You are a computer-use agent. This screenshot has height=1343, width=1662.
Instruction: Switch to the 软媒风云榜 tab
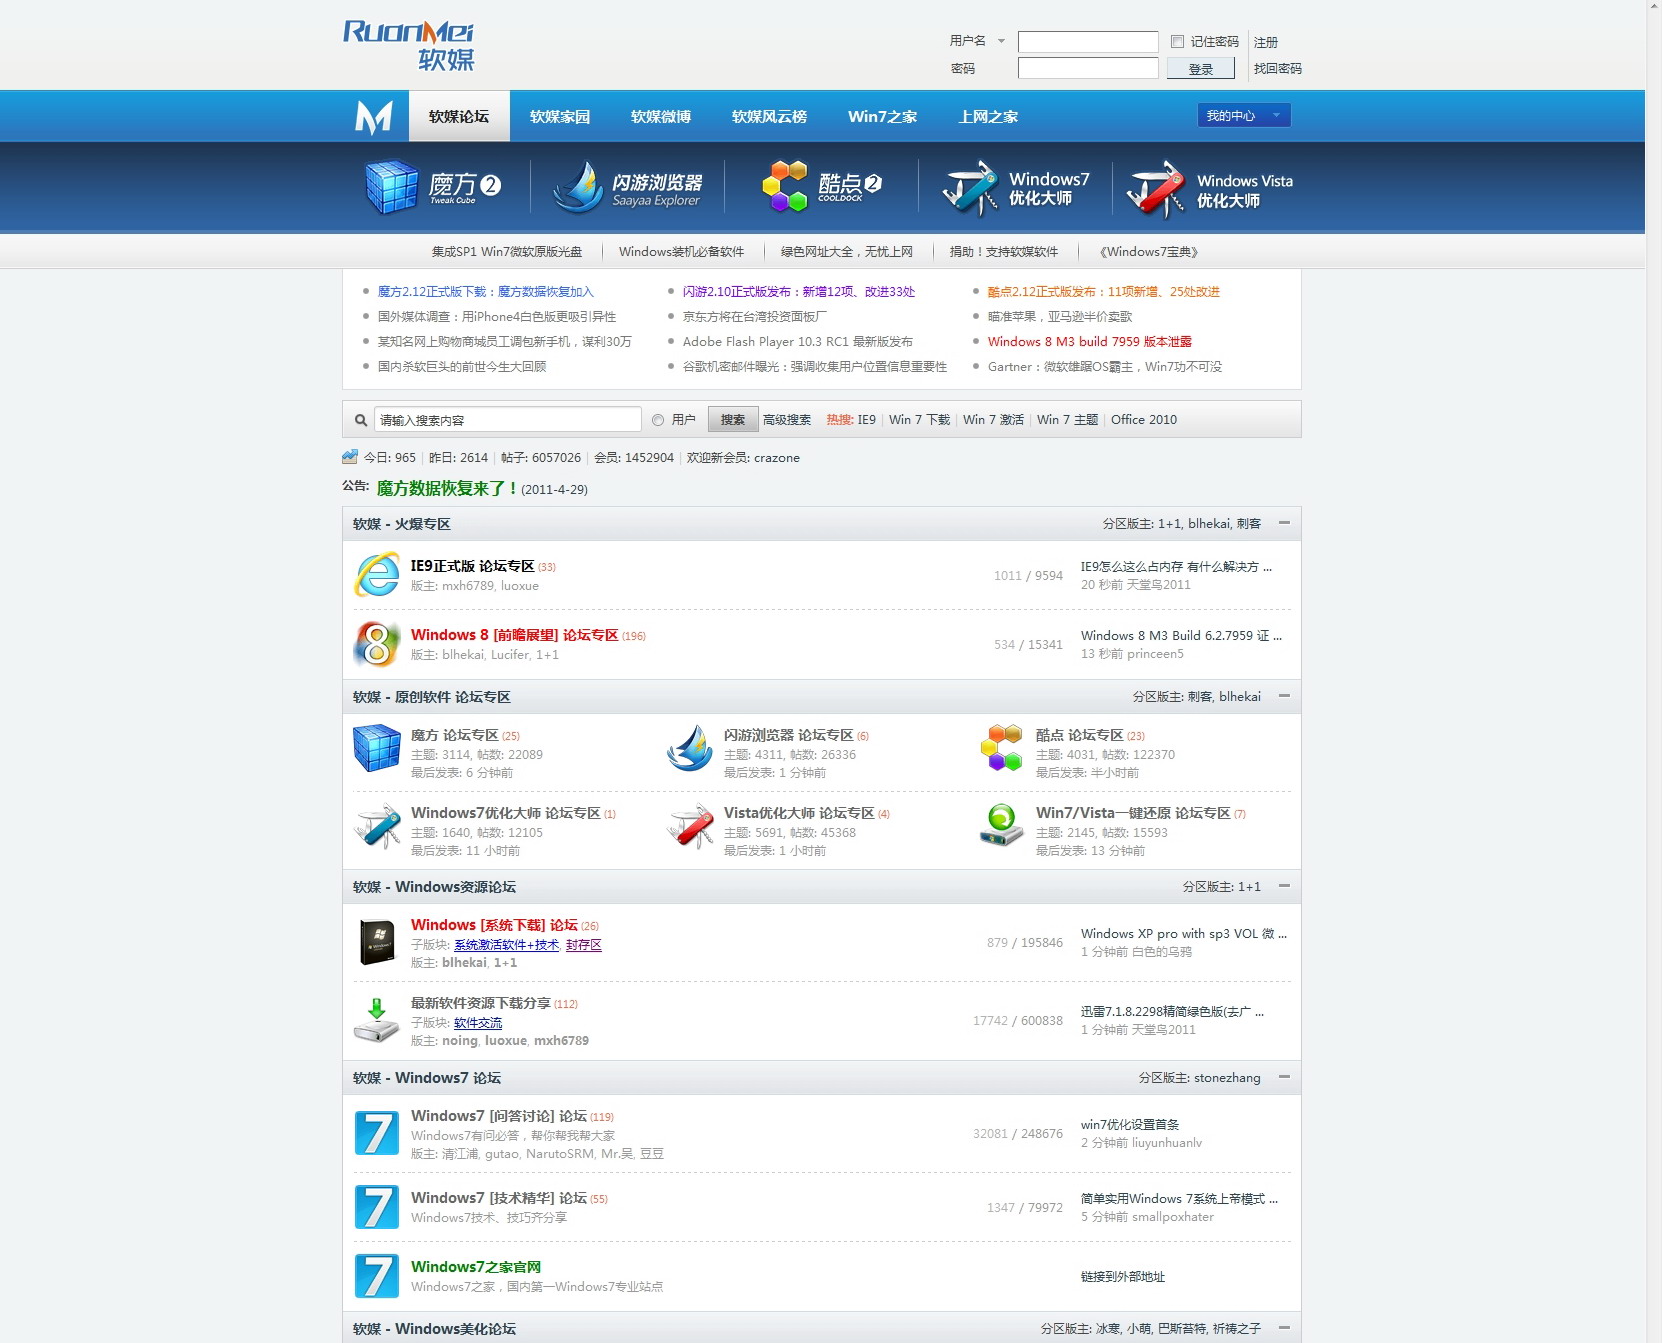pos(769,116)
